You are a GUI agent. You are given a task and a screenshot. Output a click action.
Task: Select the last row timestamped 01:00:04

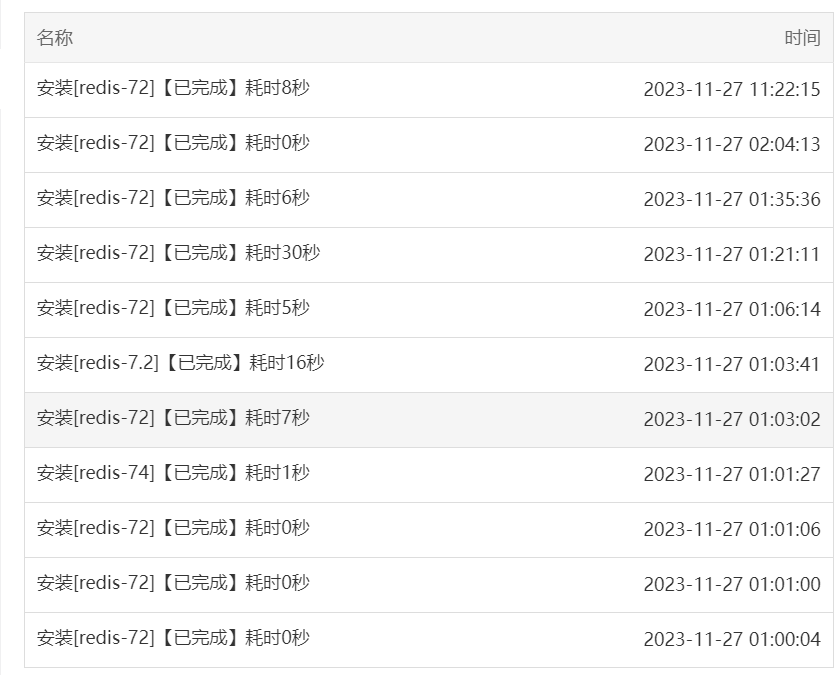(x=429, y=640)
